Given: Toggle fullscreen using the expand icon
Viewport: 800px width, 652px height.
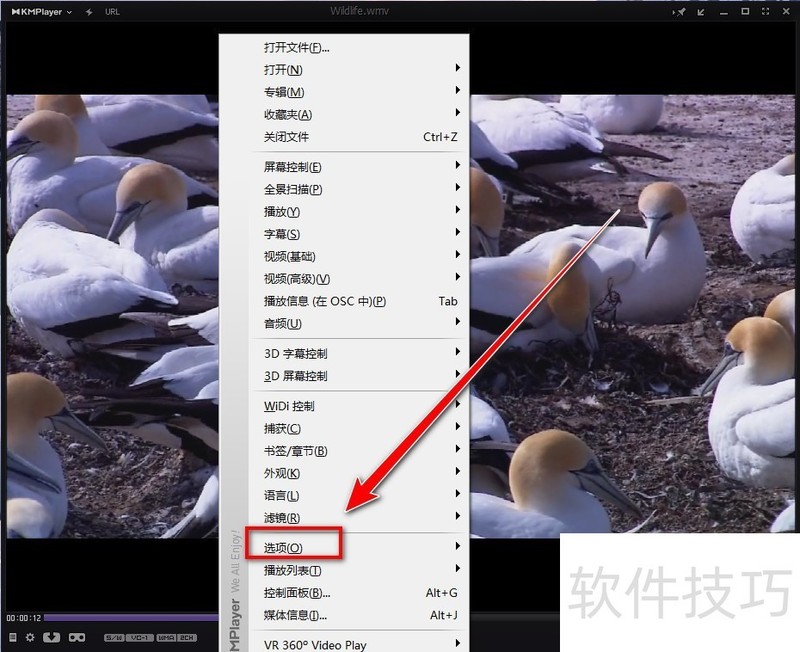Looking at the screenshot, I should tap(765, 12).
